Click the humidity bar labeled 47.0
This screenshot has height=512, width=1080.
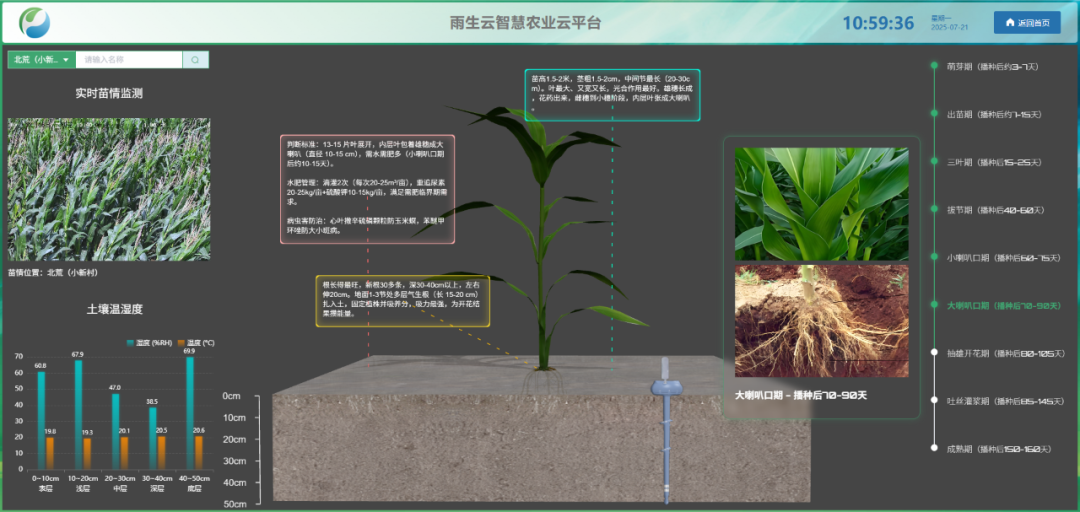click(115, 431)
